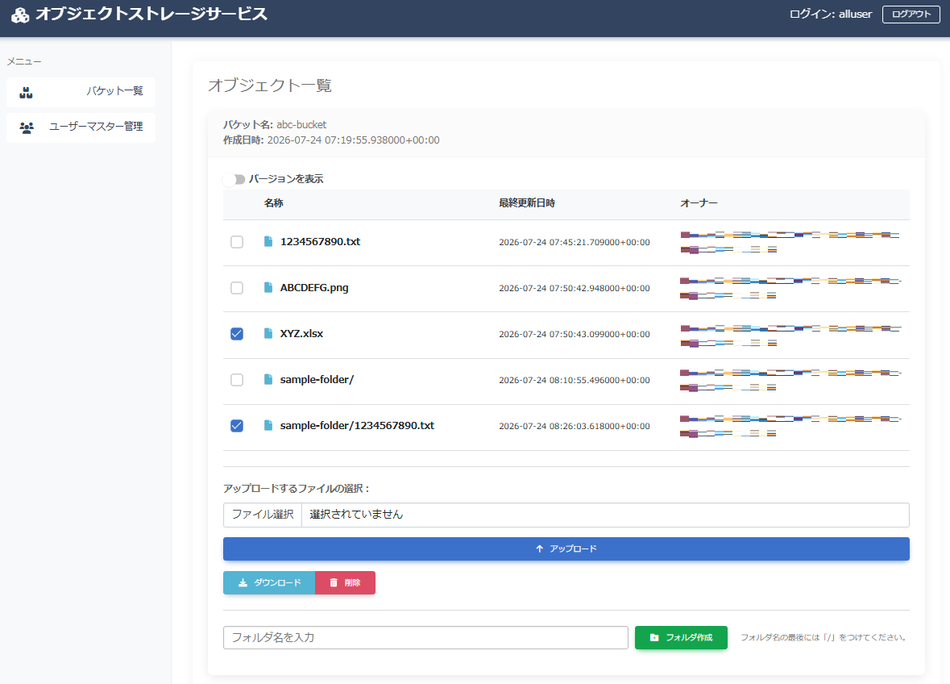Viewport: 950px width, 684px height.
Task: Uncheck the sample-folder/1234567890.txt checkbox
Action: [237, 426]
